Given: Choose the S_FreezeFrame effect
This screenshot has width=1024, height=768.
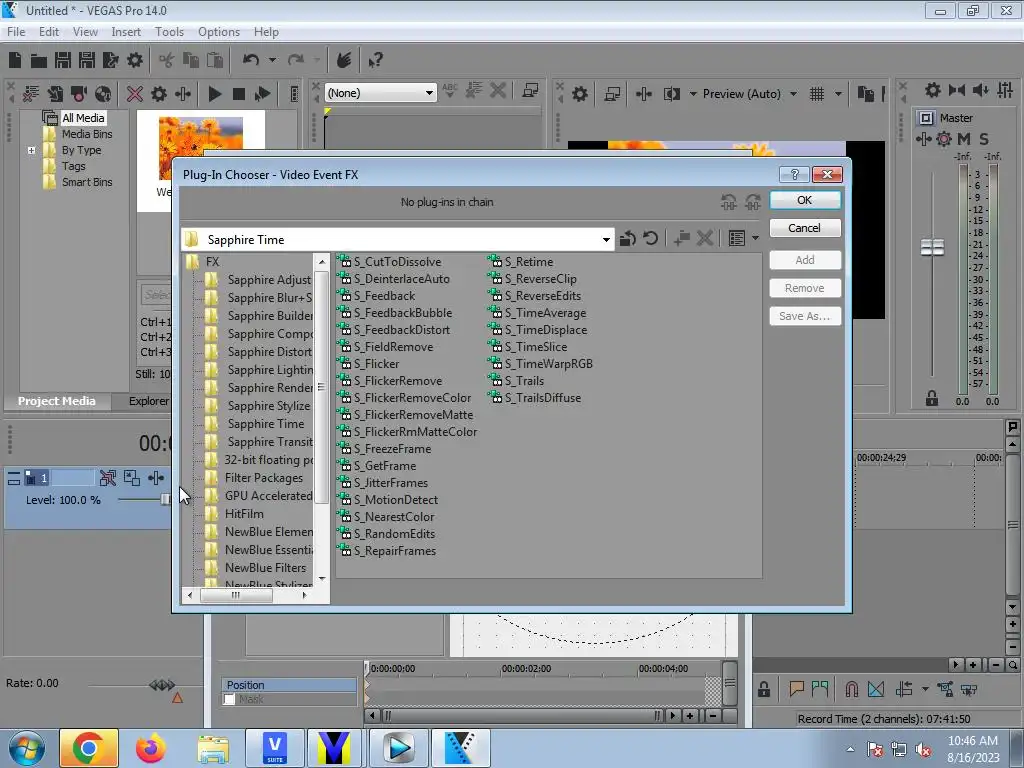Looking at the screenshot, I should [384, 449].
